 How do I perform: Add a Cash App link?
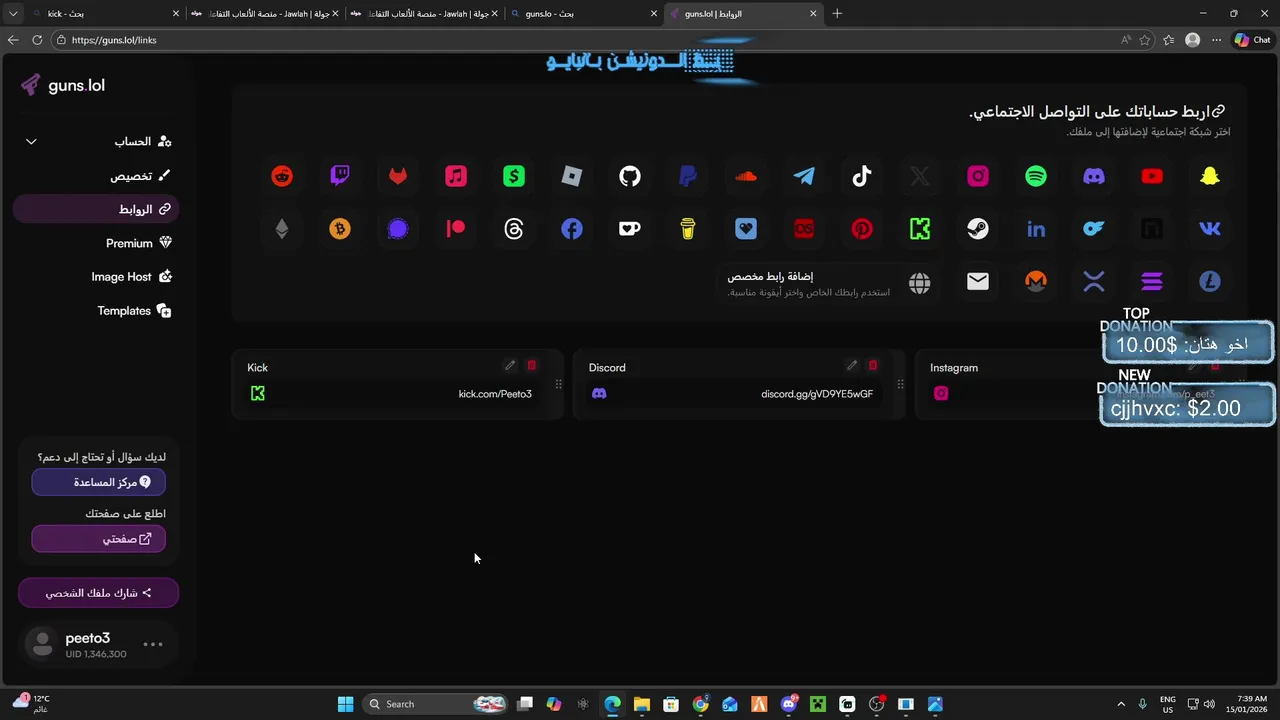click(514, 177)
